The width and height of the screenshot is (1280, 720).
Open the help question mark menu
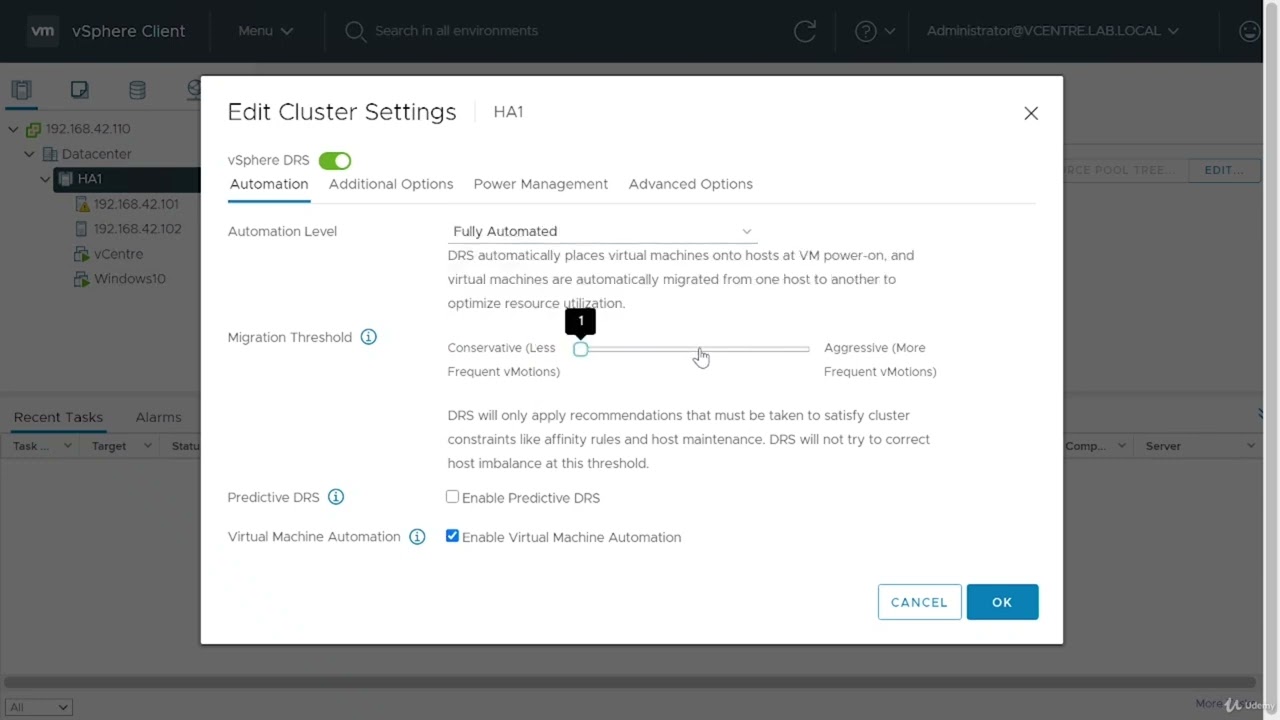(875, 31)
